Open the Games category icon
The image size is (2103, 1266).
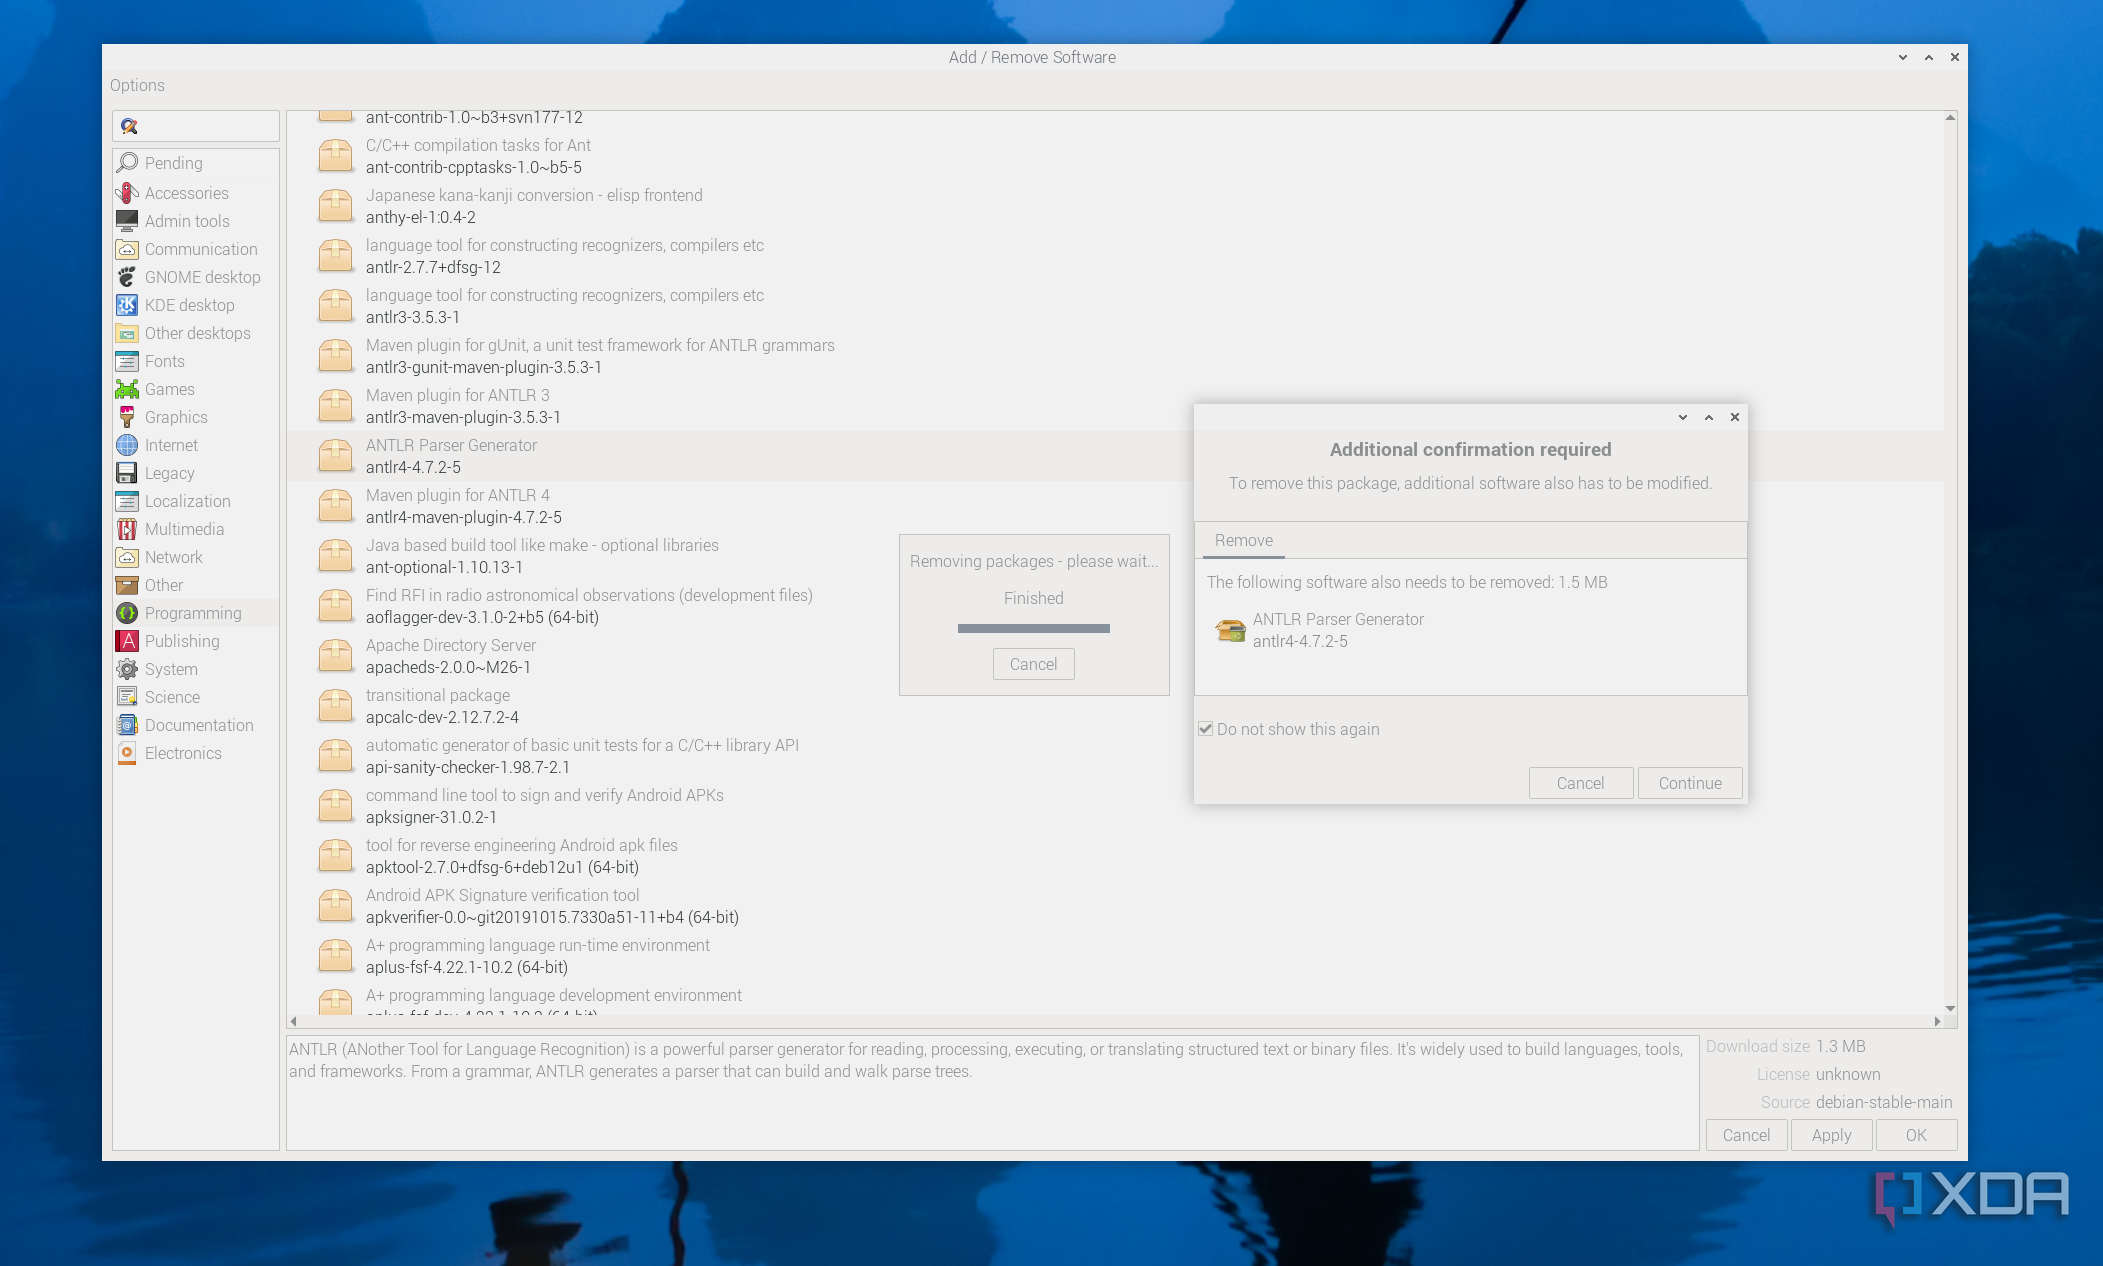coord(127,389)
